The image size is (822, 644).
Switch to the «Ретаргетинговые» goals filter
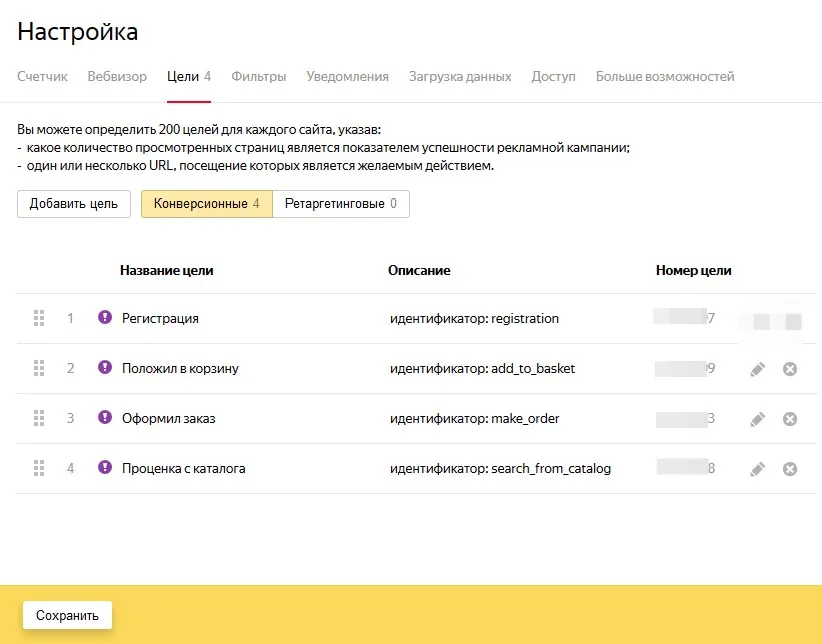pyautogui.click(x=339, y=204)
